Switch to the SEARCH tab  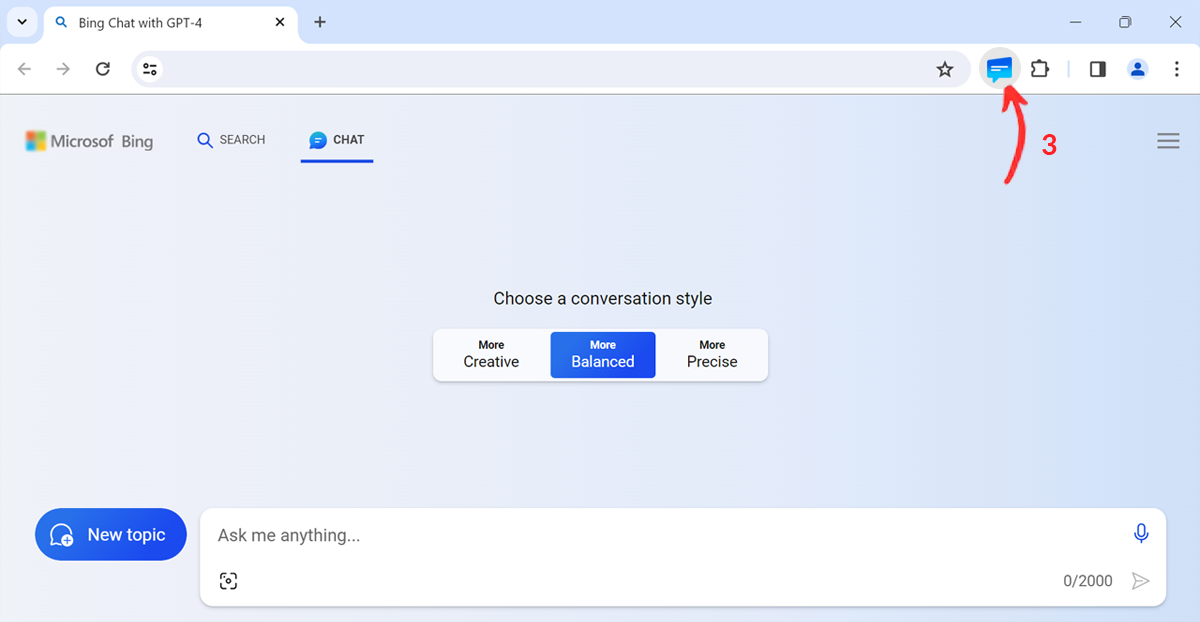coord(231,140)
